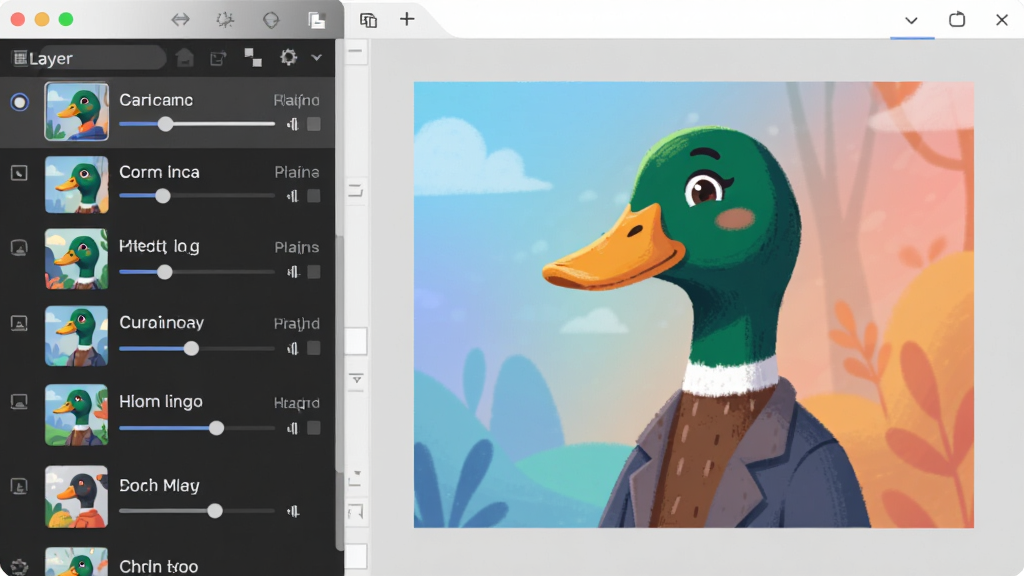Screen dimensions: 1024x576
Task: Click the Doch Mlay opacity slider handle
Action: click(x=215, y=511)
